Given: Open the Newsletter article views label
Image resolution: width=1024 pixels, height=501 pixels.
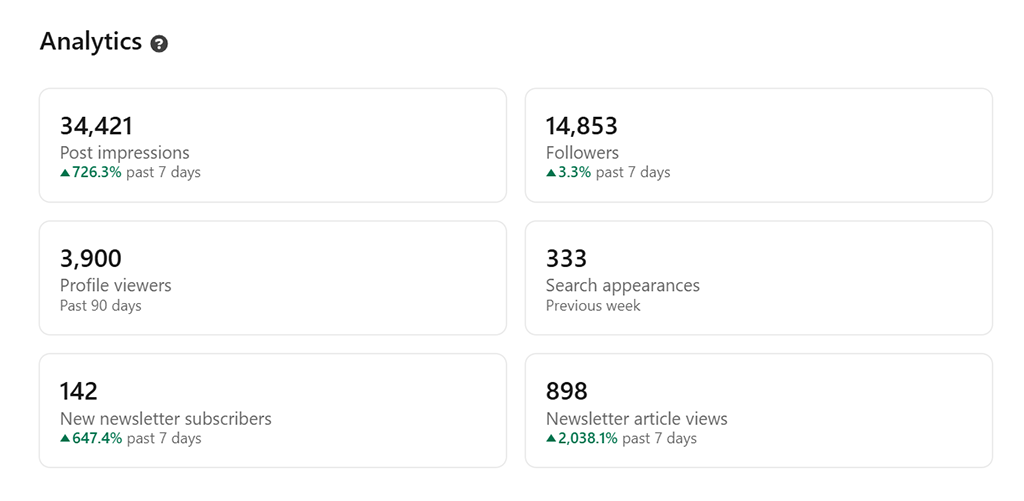Looking at the screenshot, I should (x=636, y=418).
